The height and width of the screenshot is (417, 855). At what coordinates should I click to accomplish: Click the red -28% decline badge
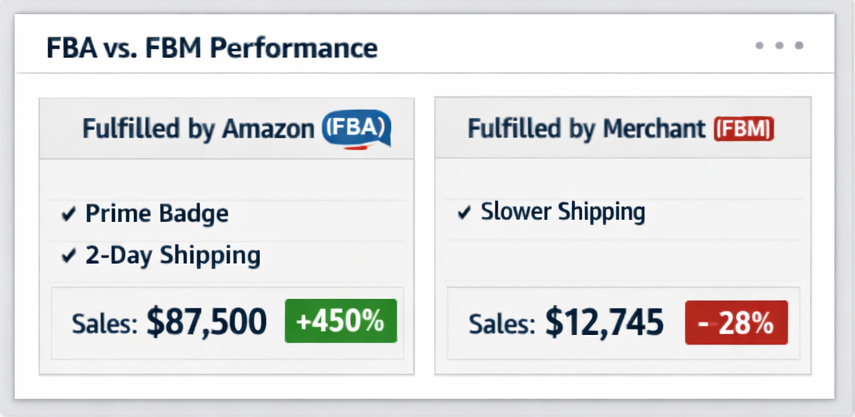click(736, 323)
